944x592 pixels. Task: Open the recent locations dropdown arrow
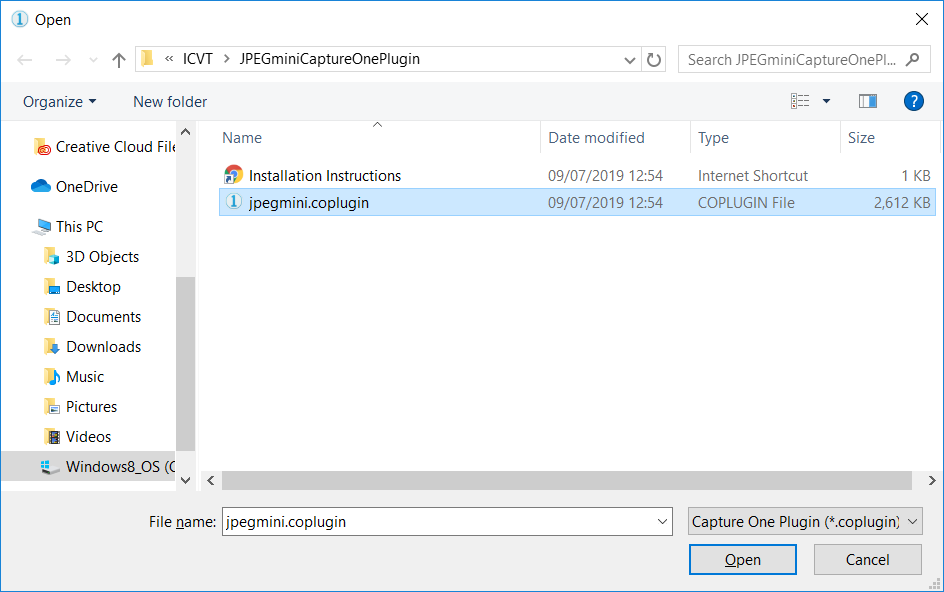(x=93, y=60)
